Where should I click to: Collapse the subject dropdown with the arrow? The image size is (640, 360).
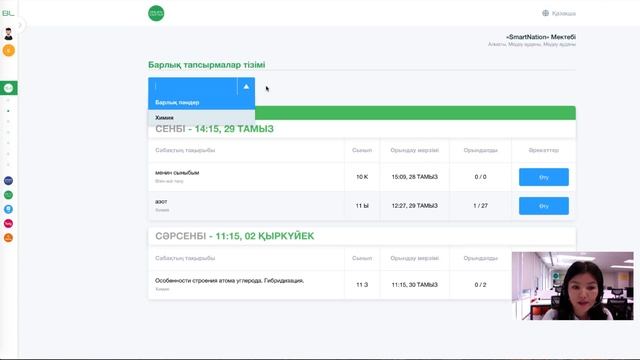pyautogui.click(x=246, y=87)
